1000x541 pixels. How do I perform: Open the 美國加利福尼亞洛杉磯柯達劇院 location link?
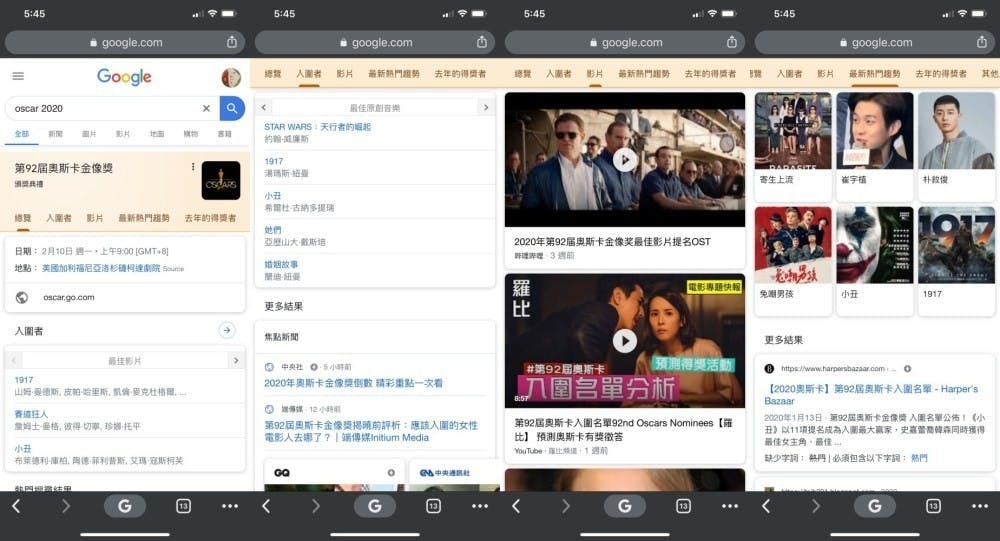(101, 269)
